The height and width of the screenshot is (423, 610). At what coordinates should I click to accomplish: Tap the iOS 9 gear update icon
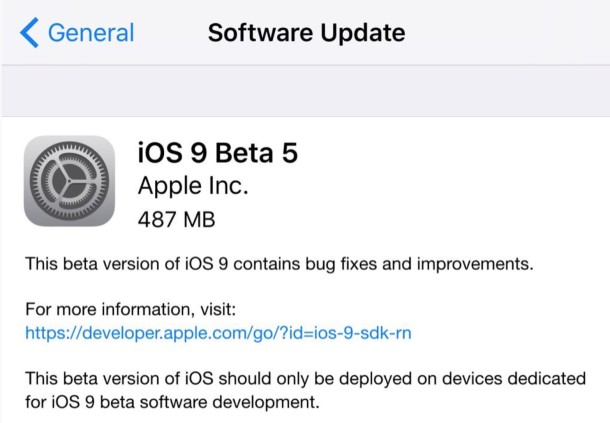(68, 183)
